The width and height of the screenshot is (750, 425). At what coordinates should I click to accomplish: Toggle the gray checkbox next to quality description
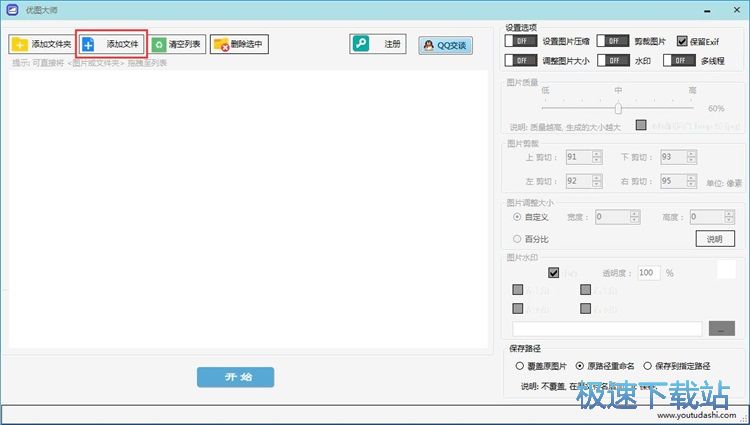[x=641, y=125]
